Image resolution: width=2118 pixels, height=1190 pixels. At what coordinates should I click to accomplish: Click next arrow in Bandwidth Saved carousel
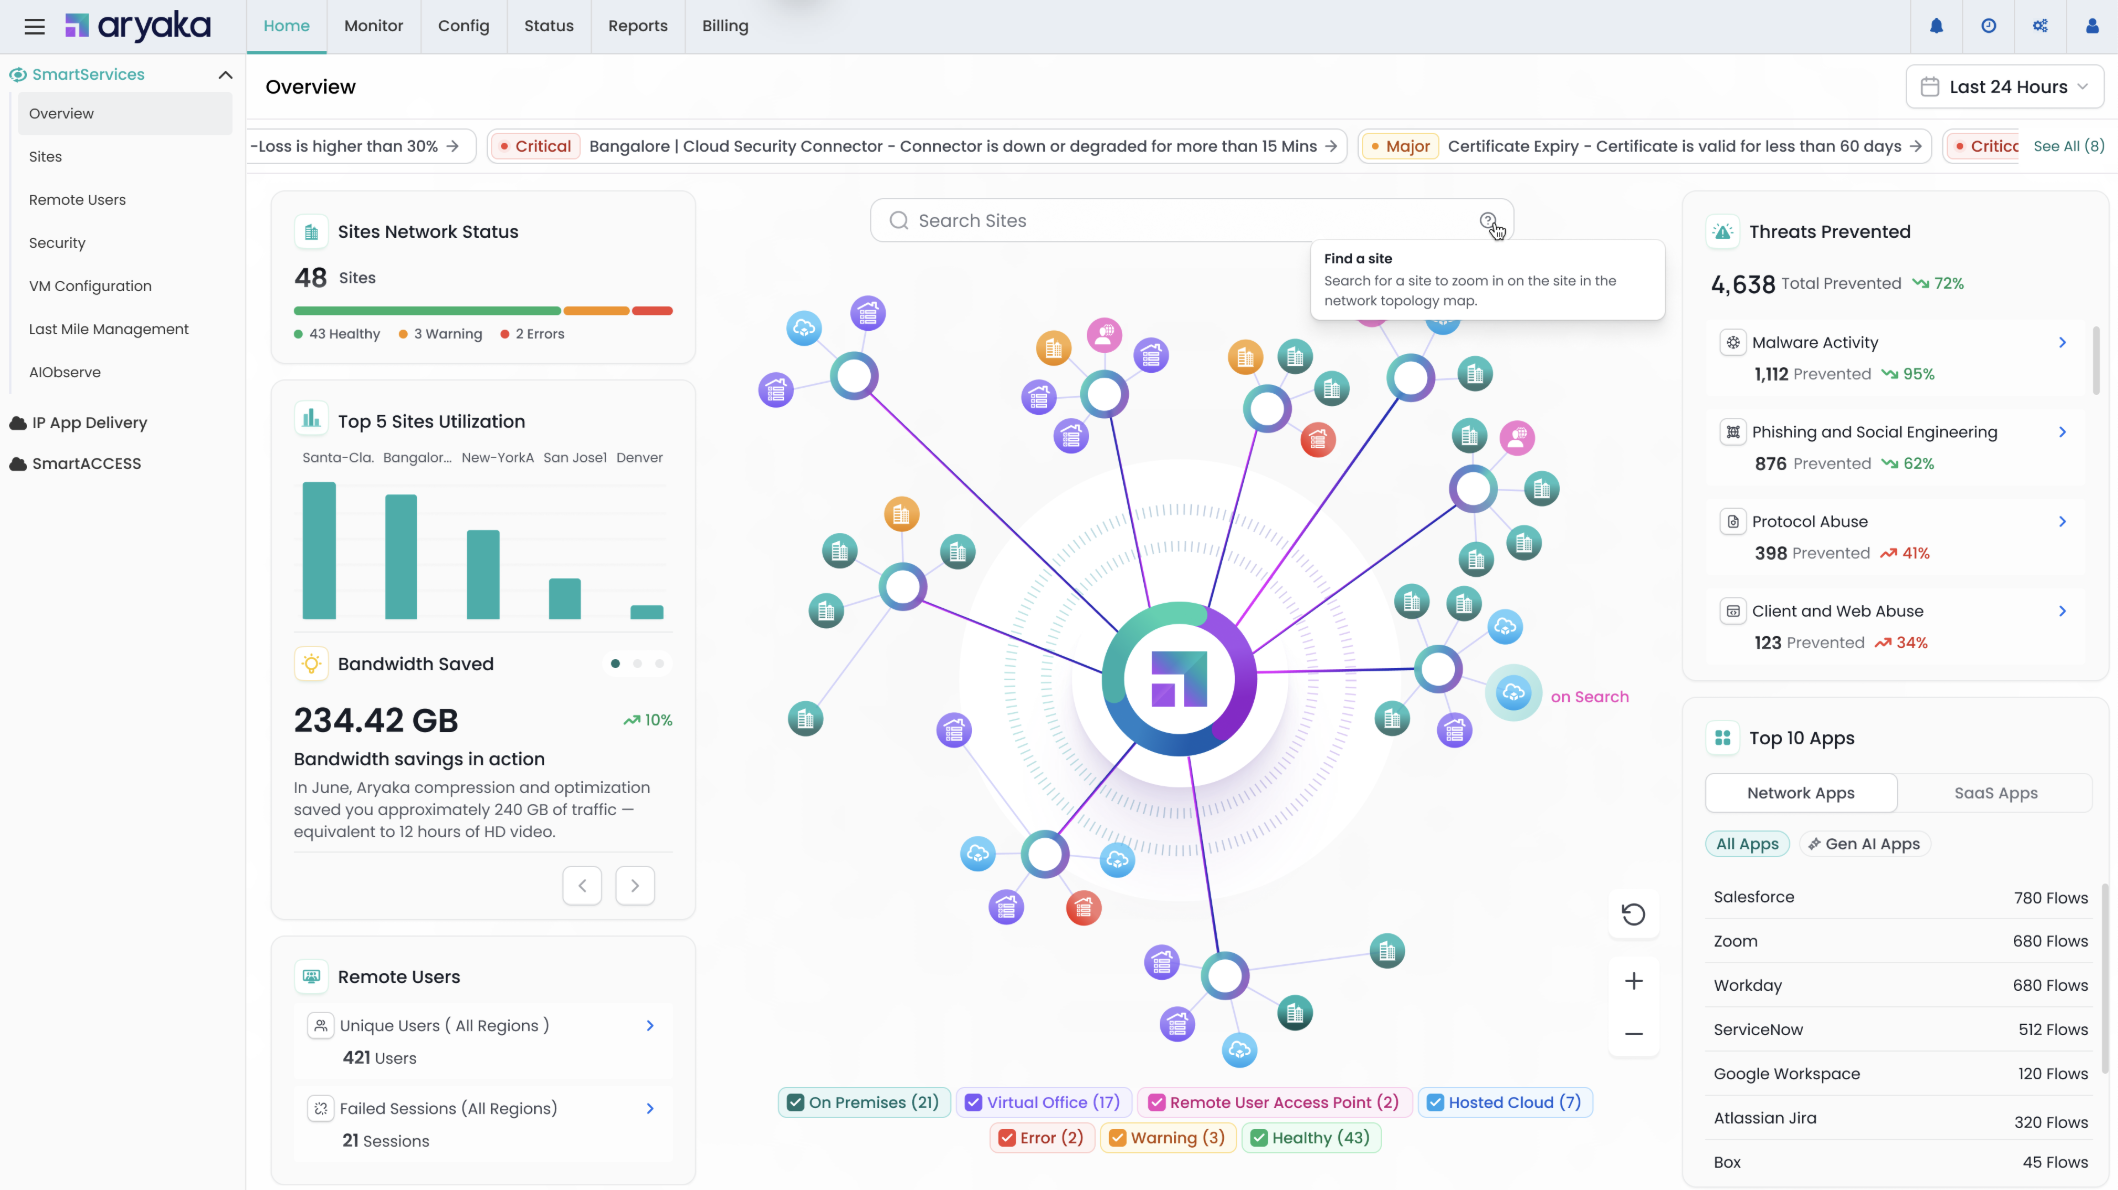pyautogui.click(x=634, y=885)
